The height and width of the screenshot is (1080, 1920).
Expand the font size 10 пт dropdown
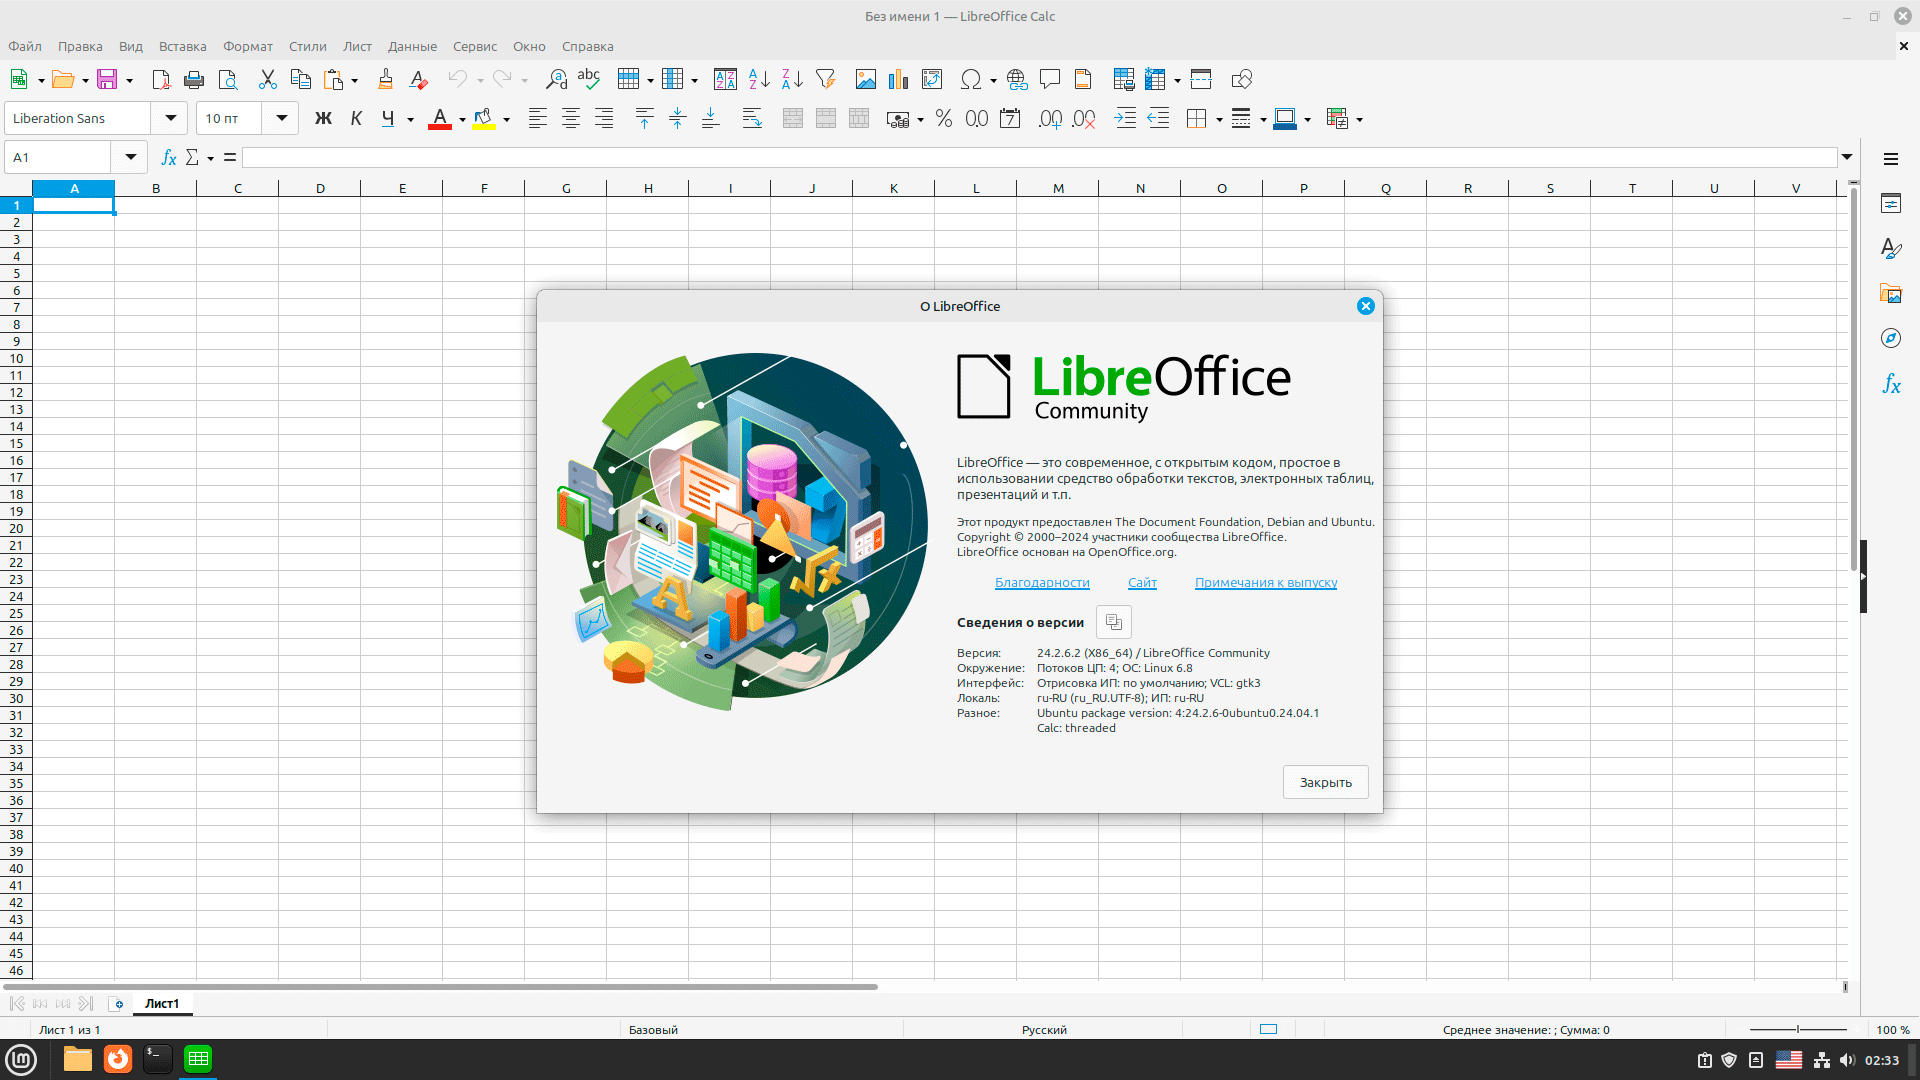click(282, 119)
